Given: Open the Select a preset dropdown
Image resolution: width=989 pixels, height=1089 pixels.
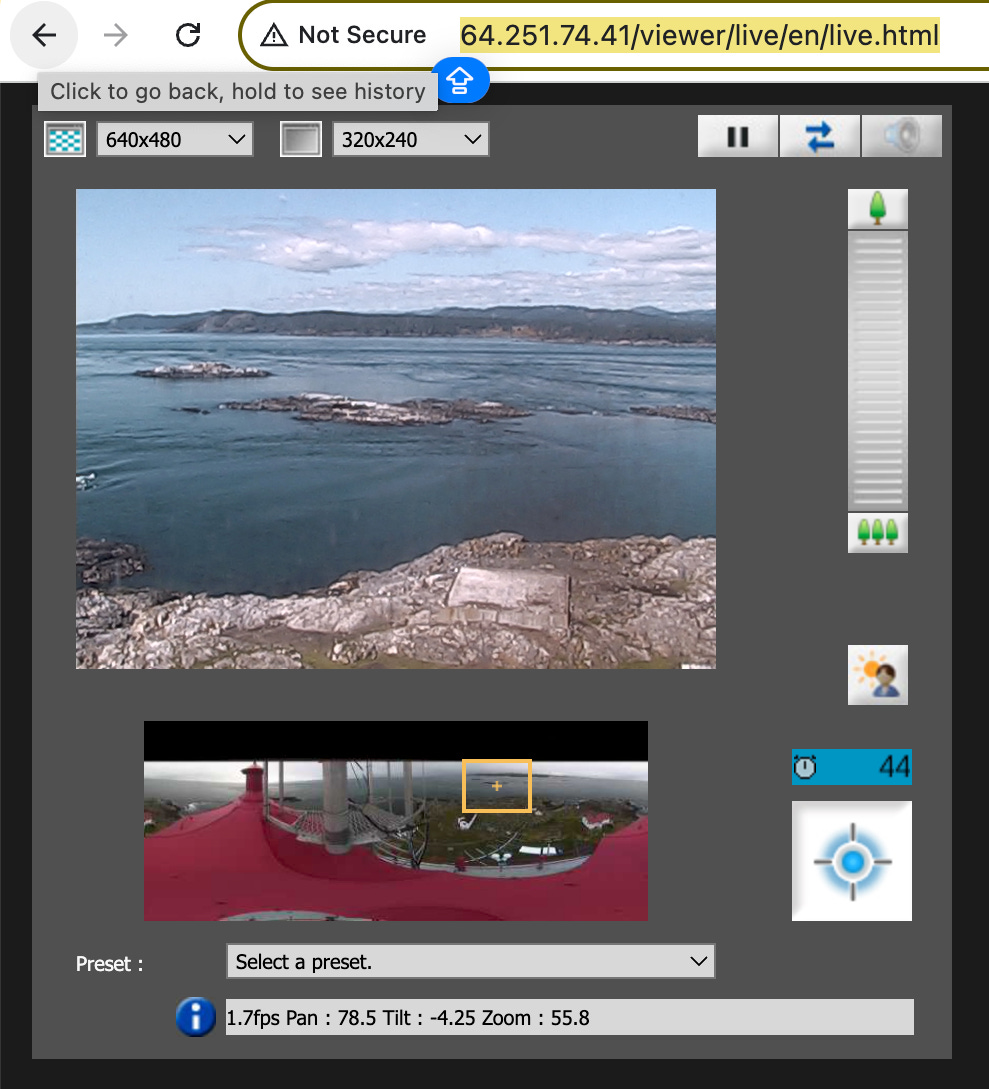Looking at the screenshot, I should pyautogui.click(x=471, y=961).
